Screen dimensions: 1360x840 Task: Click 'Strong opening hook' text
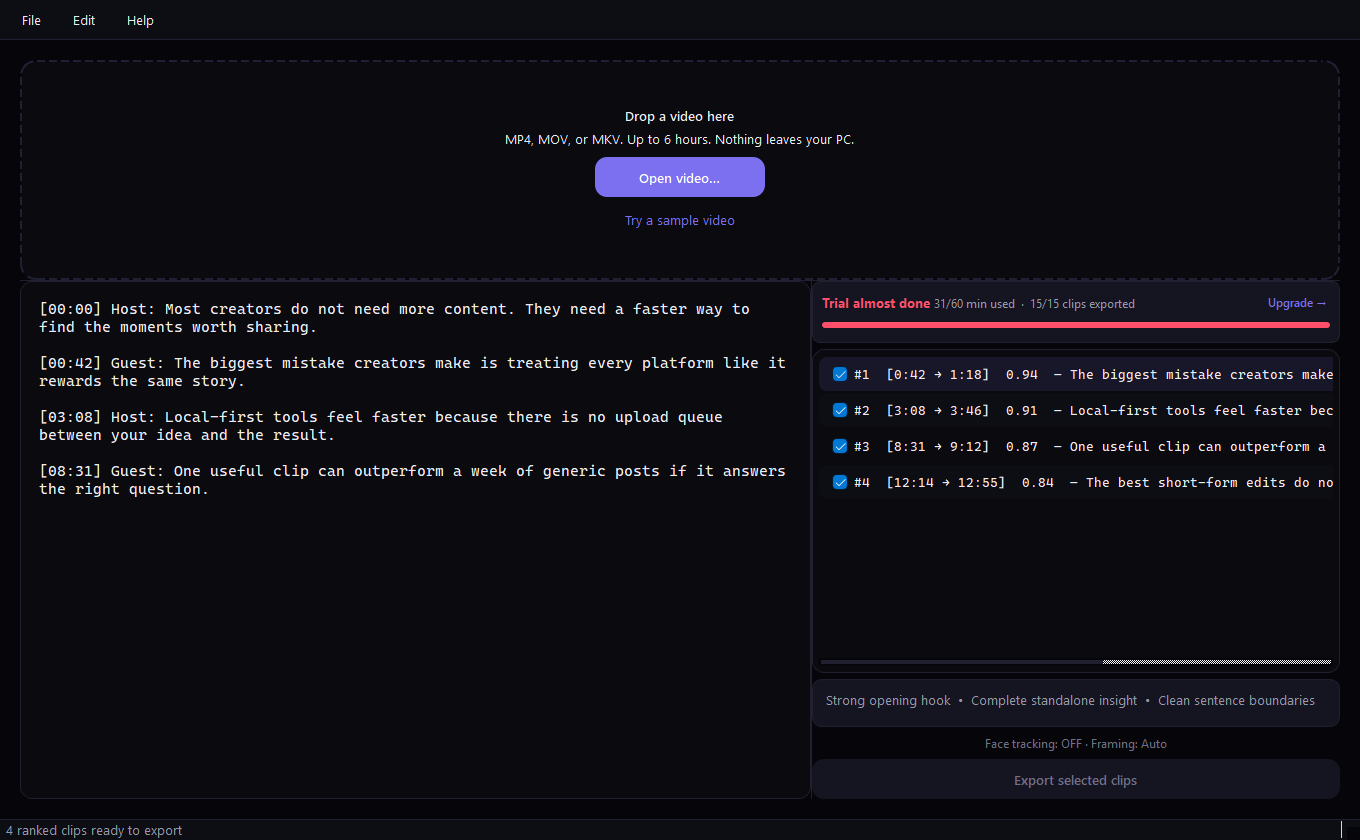(888, 701)
